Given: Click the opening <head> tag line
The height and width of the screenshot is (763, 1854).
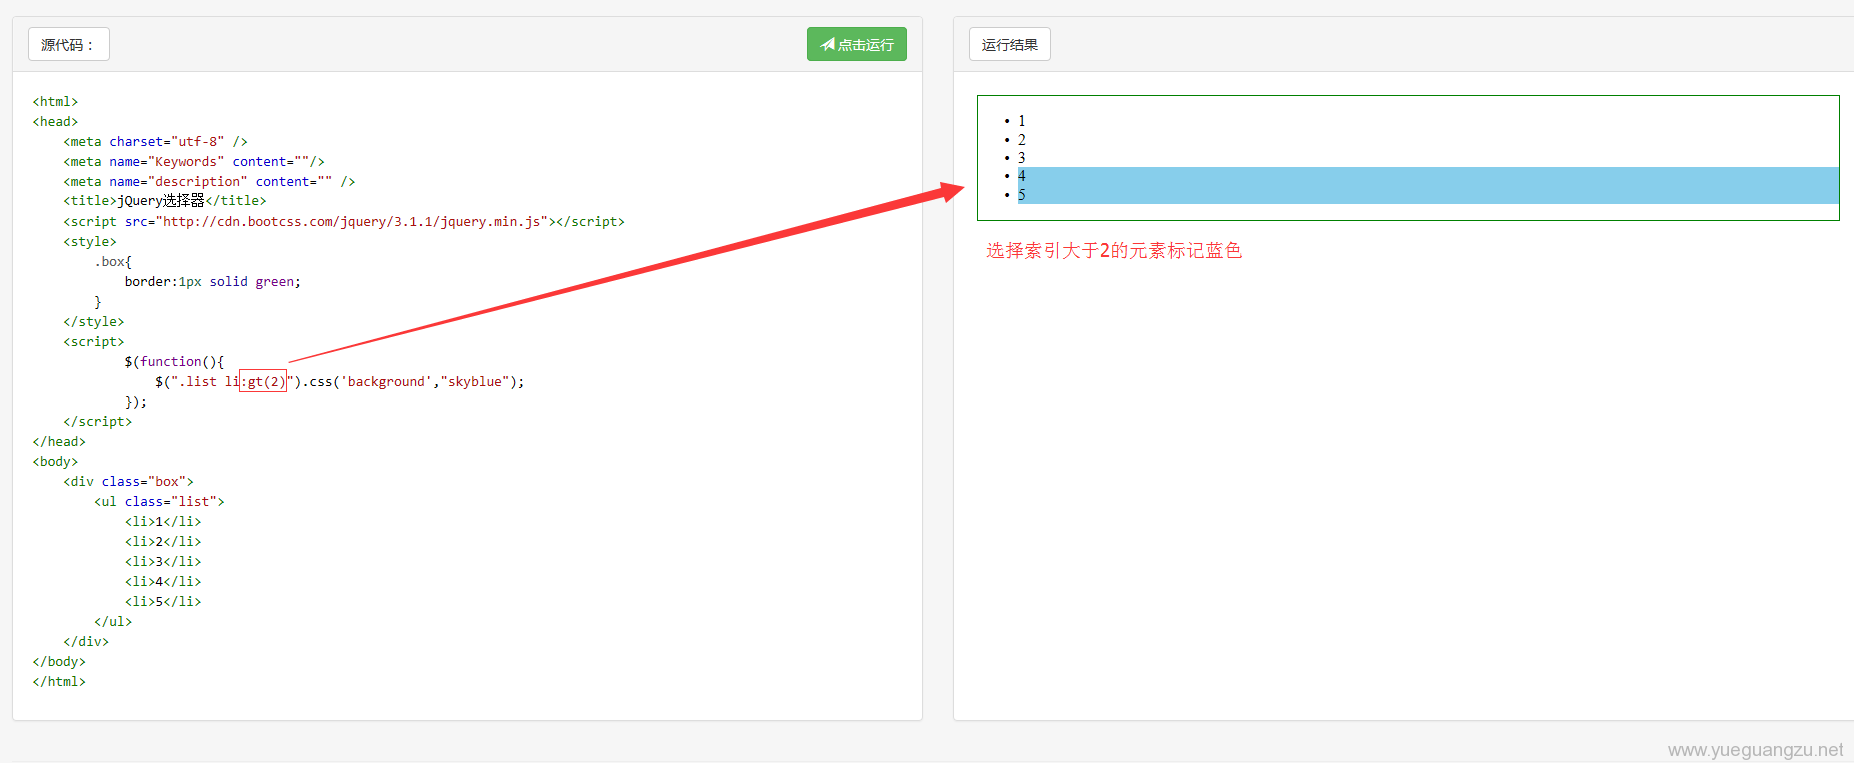Looking at the screenshot, I should [x=55, y=121].
